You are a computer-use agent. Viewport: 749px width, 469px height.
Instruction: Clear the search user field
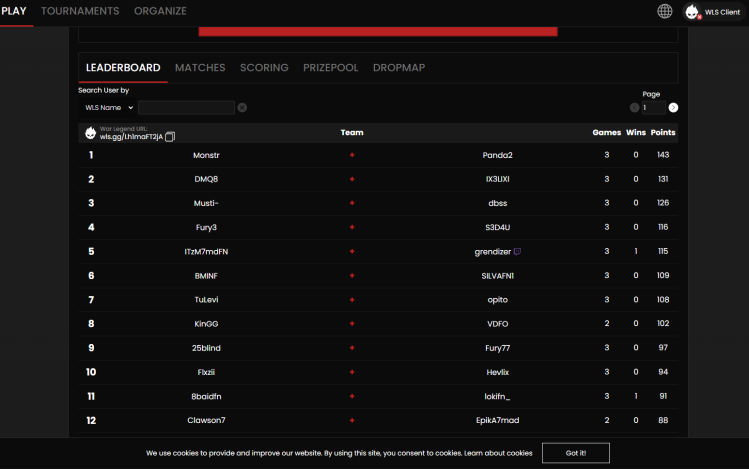click(x=242, y=107)
